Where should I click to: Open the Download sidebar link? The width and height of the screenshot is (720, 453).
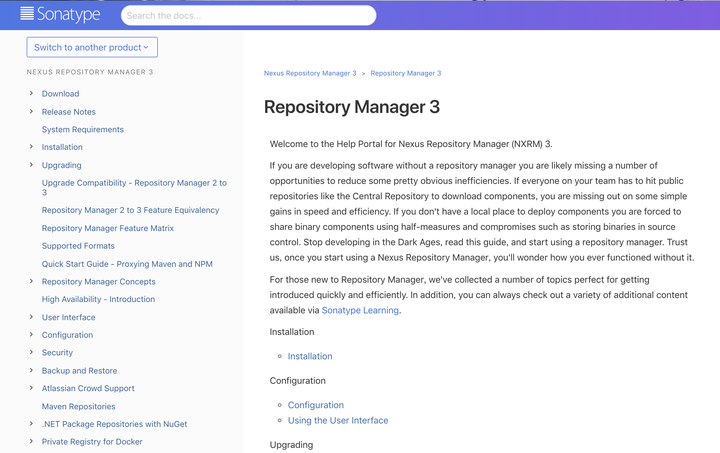[x=60, y=94]
